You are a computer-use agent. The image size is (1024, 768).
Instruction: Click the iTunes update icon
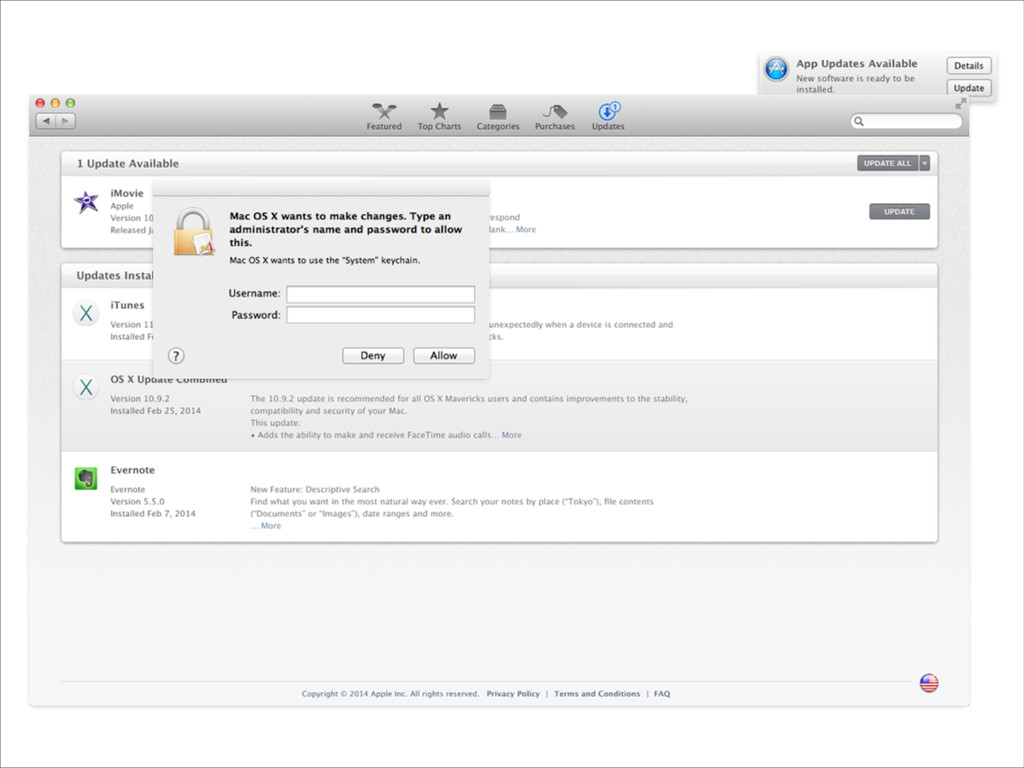(86, 313)
